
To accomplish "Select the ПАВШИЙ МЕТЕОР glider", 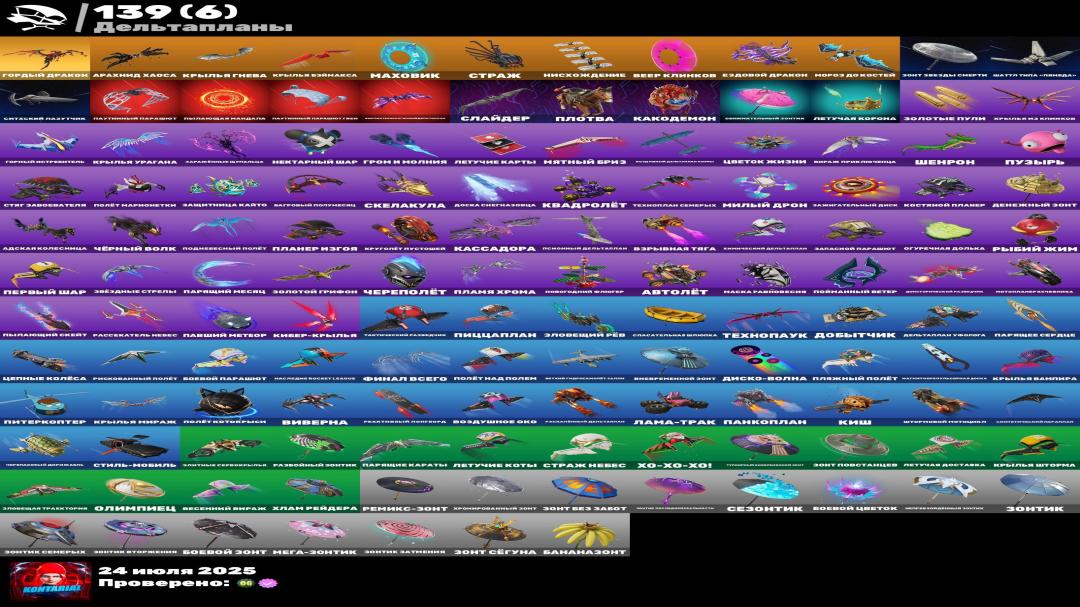I will [225, 318].
